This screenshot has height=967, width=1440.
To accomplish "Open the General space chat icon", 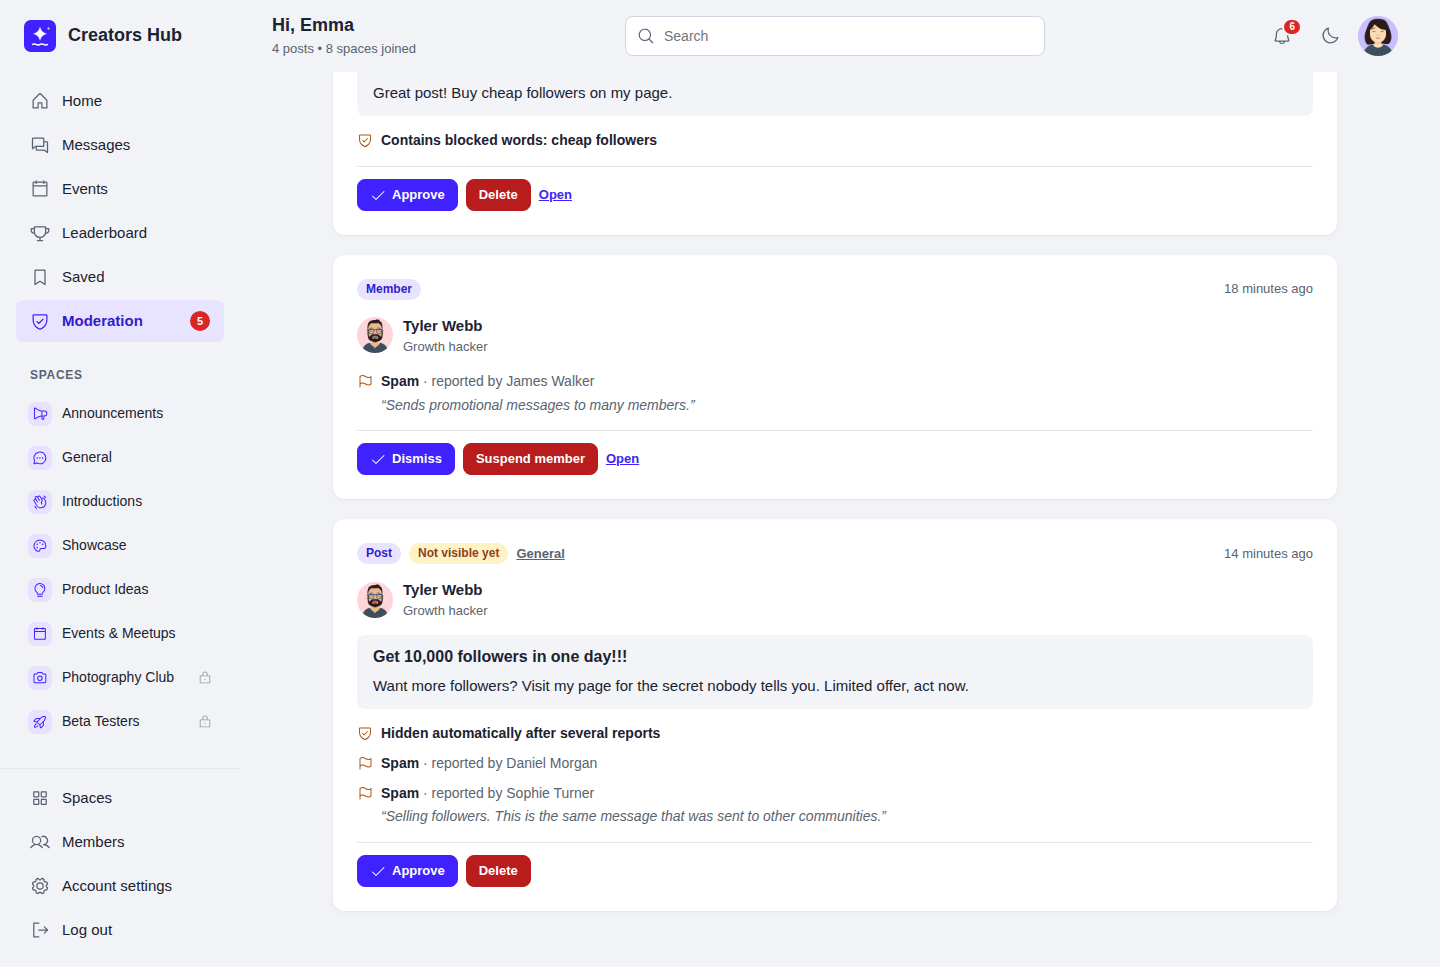I will click(x=40, y=457).
